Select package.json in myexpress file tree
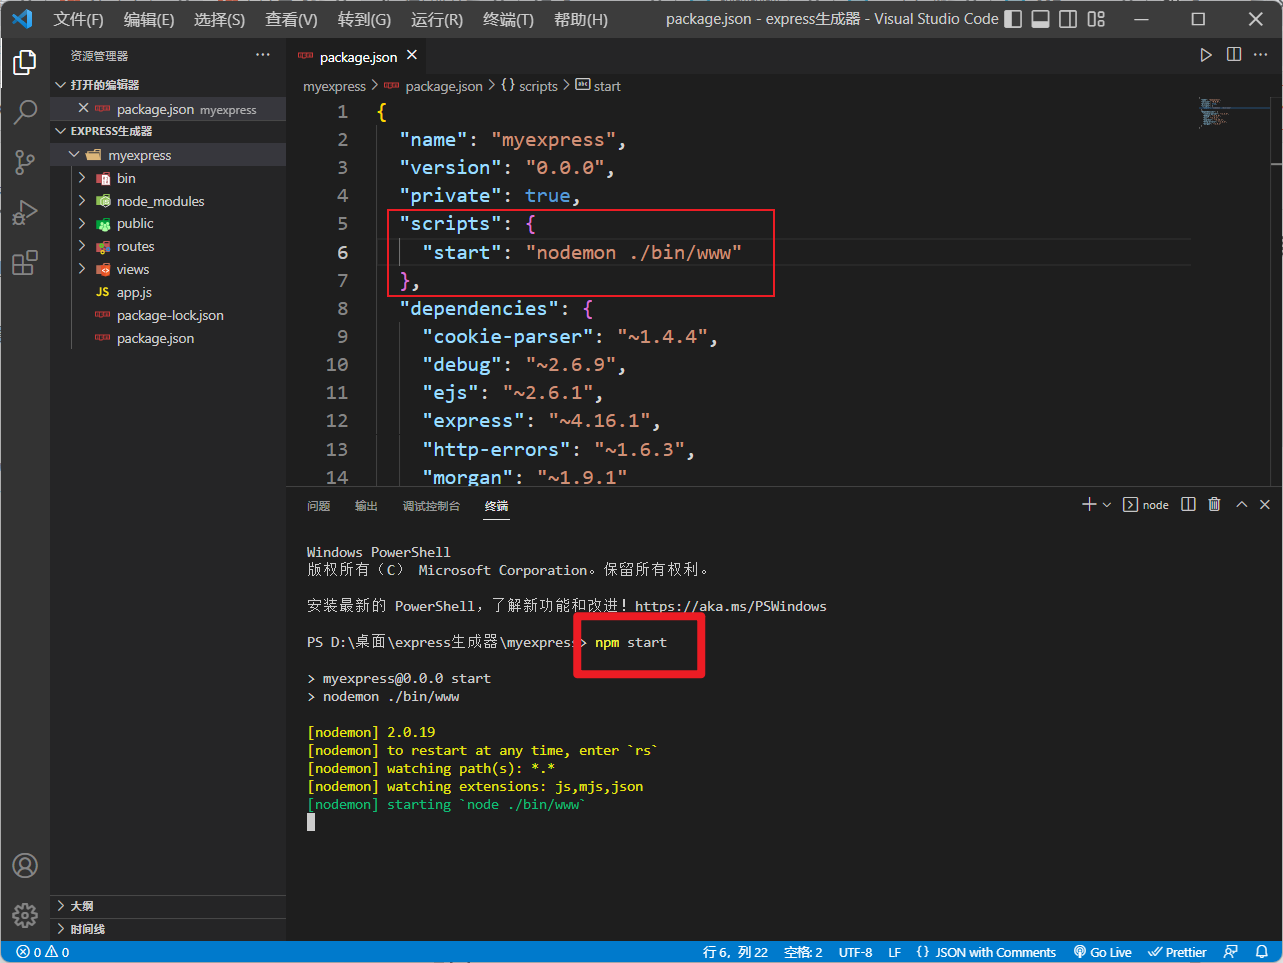This screenshot has height=963, width=1283. point(168,338)
